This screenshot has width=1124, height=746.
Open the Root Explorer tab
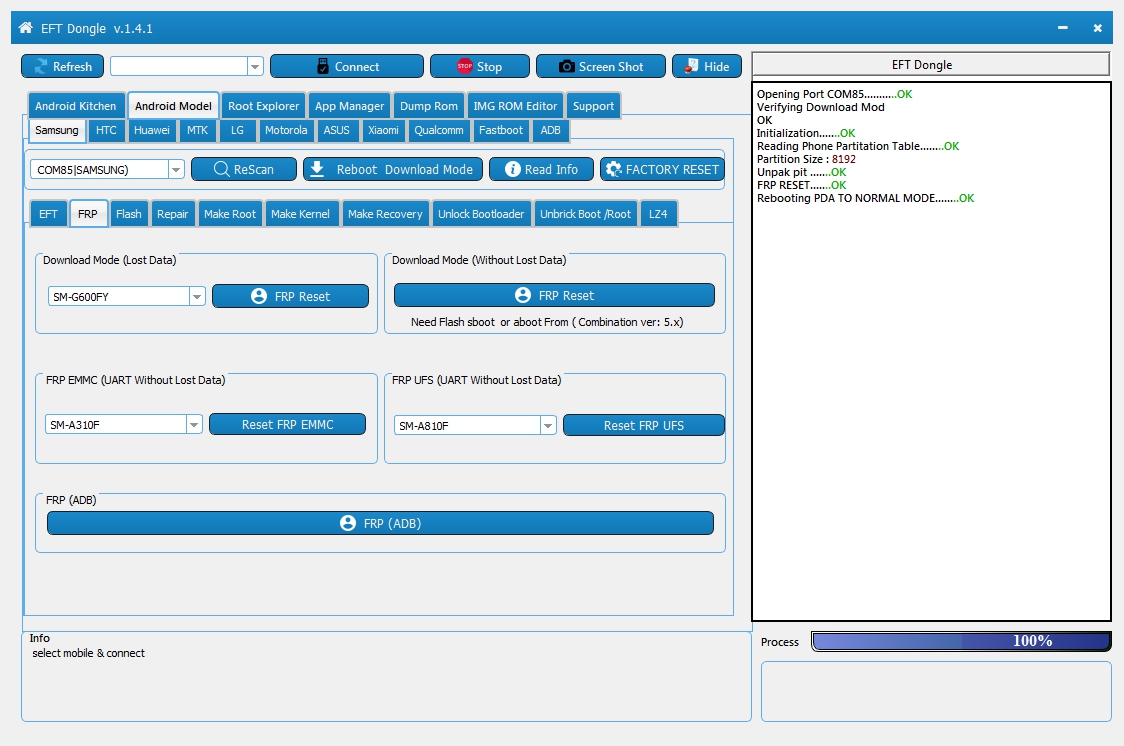[264, 105]
